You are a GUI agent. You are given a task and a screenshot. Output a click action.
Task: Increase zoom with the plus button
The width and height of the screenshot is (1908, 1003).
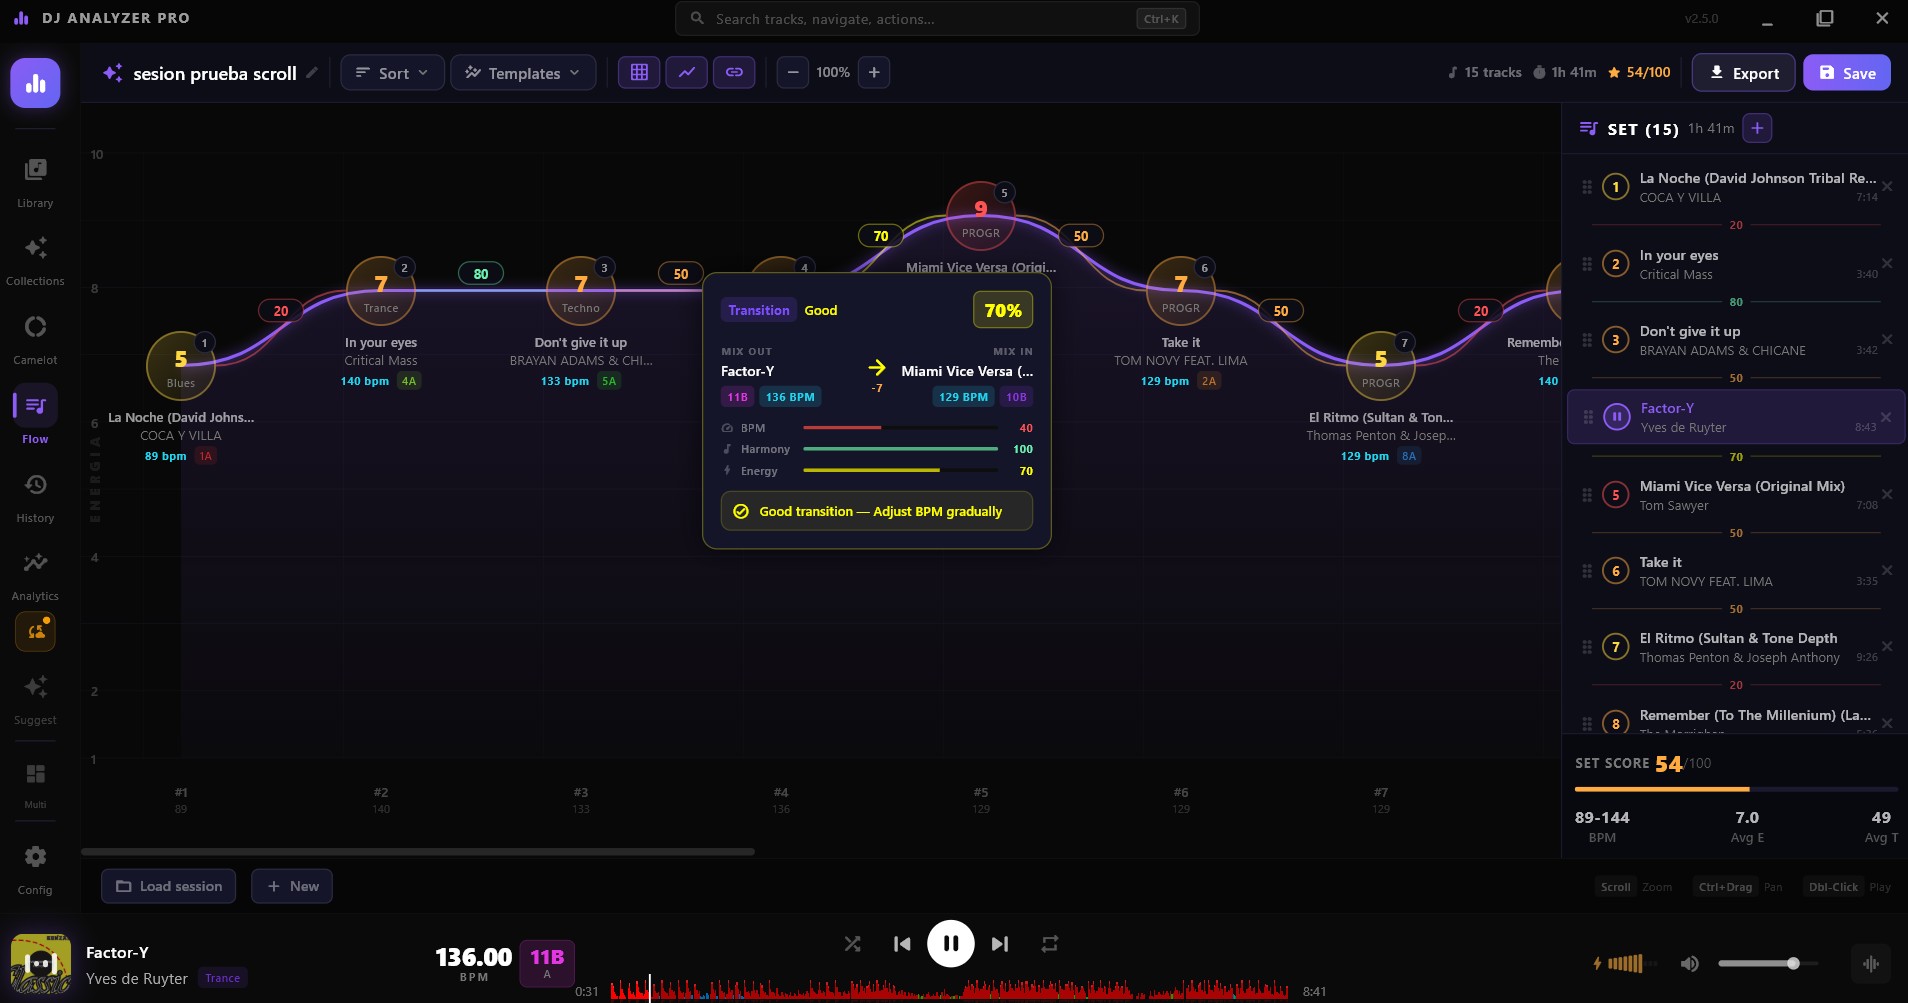tap(874, 72)
